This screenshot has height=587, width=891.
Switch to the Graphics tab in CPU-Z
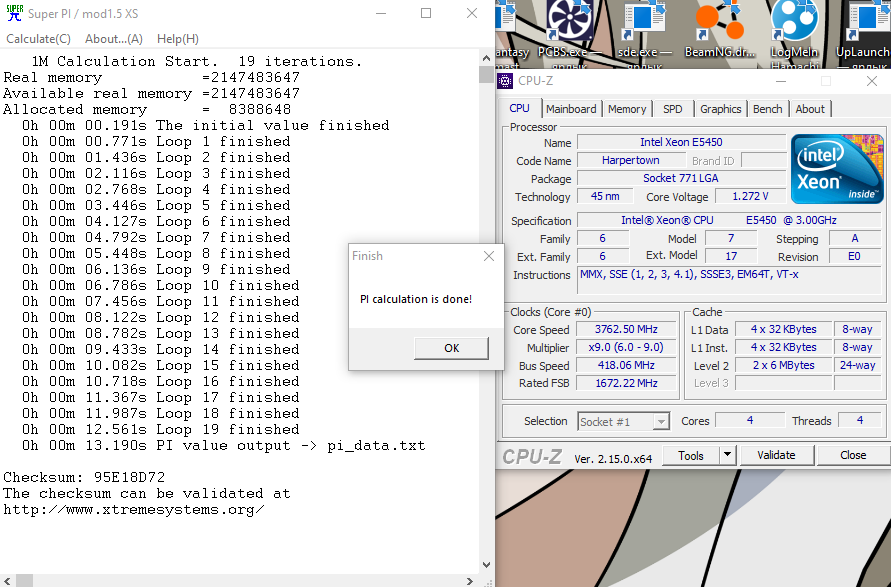coord(721,109)
